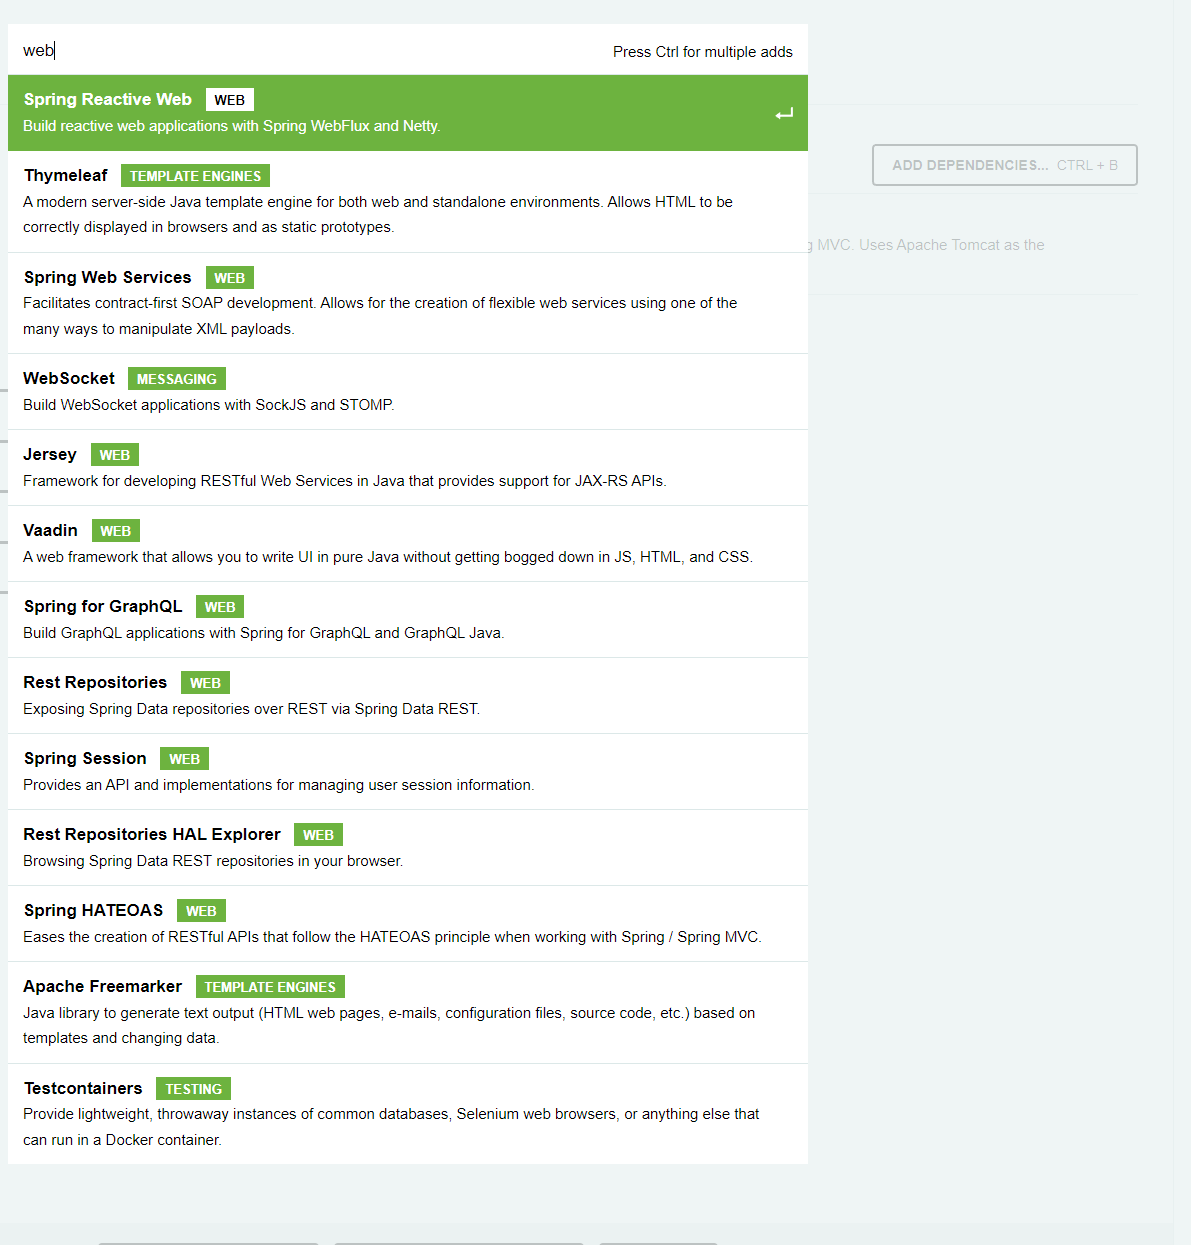
Task: Click the WEB tag next to Rest Repositories
Action: coord(206,683)
